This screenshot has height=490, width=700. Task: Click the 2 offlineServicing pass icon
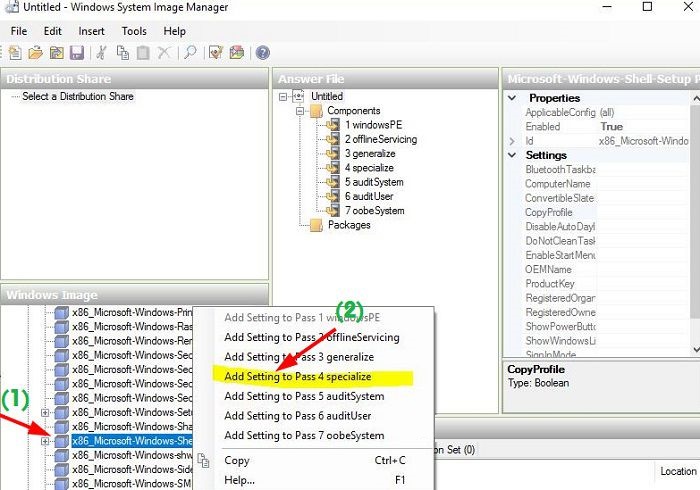coord(333,139)
